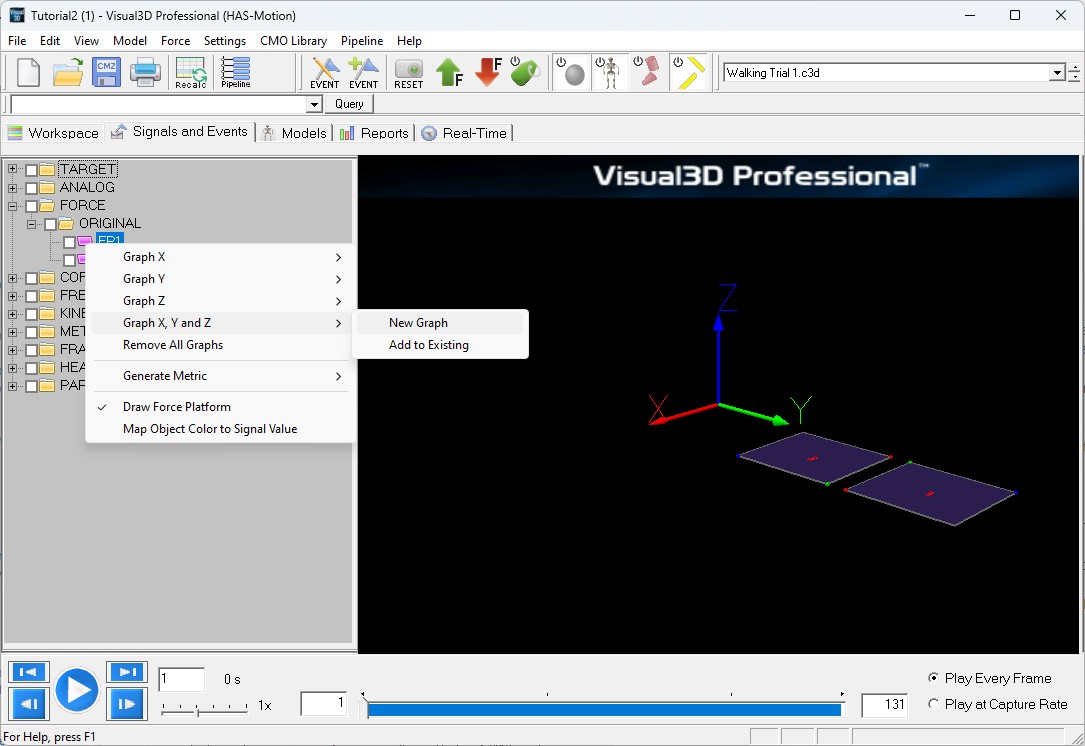Click the red down-arrow F icon
This screenshot has height=746, width=1085.
coord(489,73)
